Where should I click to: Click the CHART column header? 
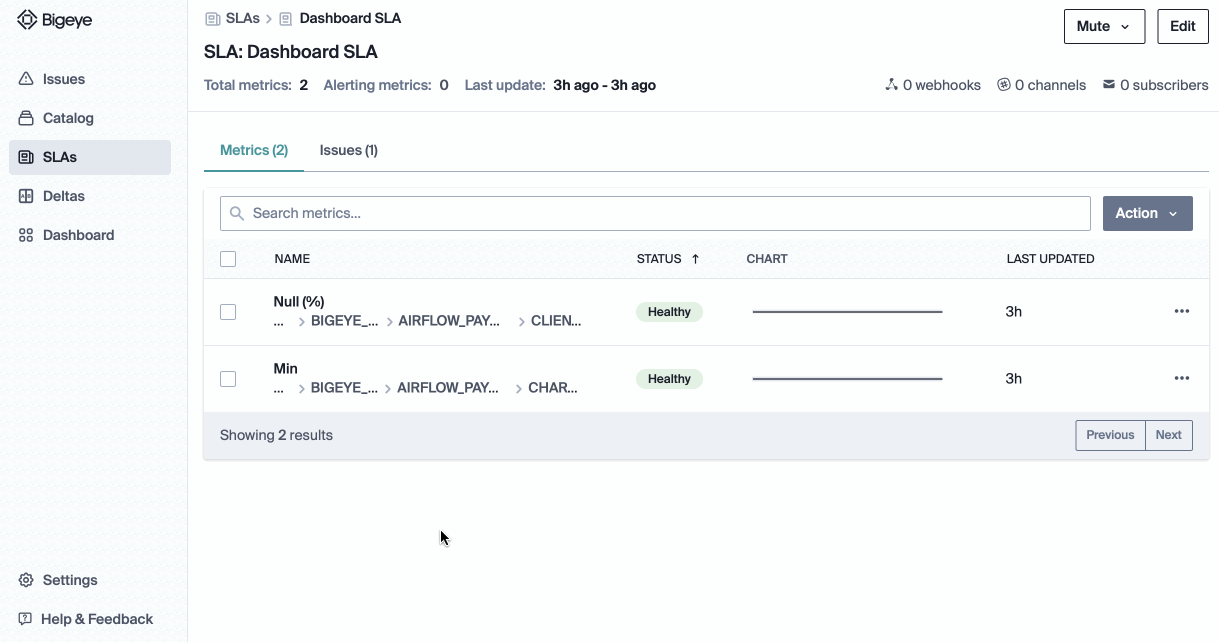(767, 259)
